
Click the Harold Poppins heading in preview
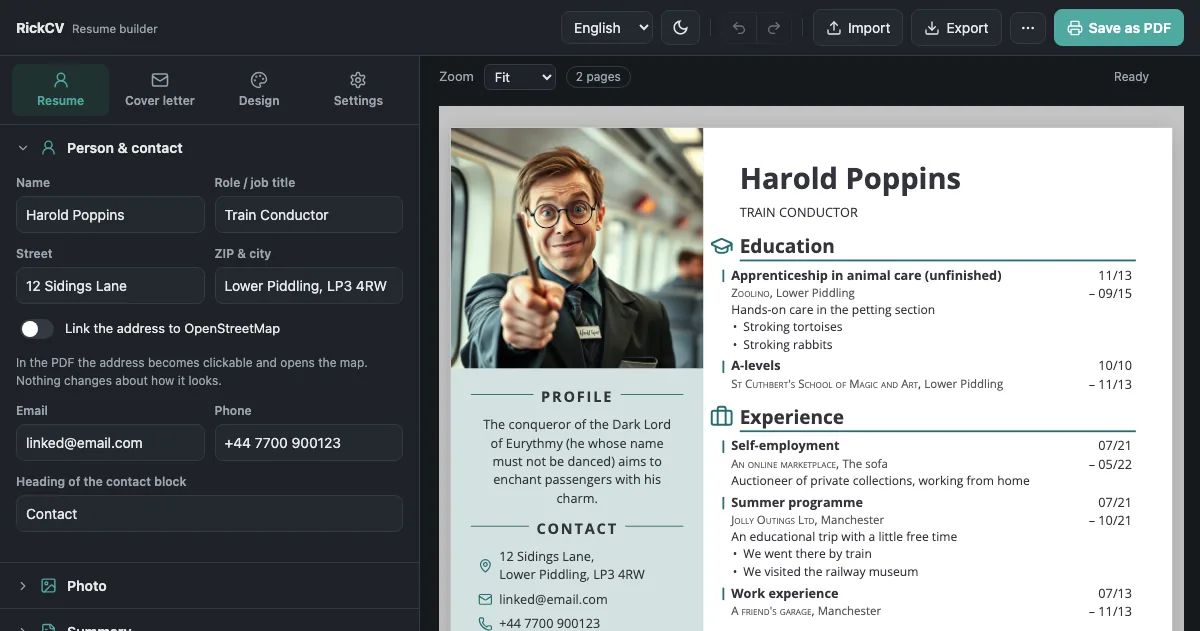[x=850, y=179]
